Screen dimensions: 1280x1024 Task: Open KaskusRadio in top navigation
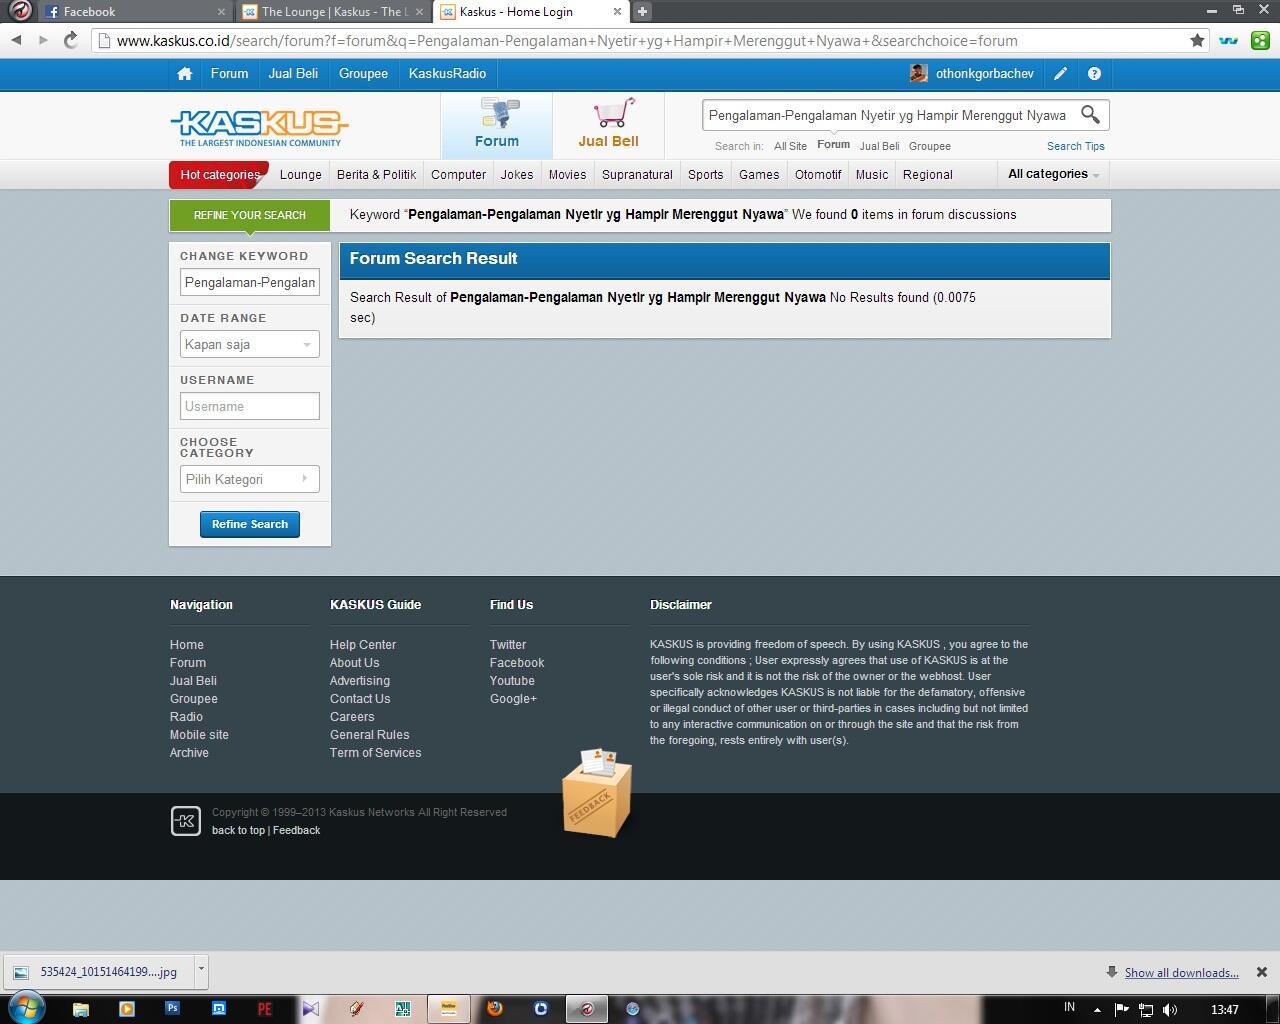[x=447, y=74]
